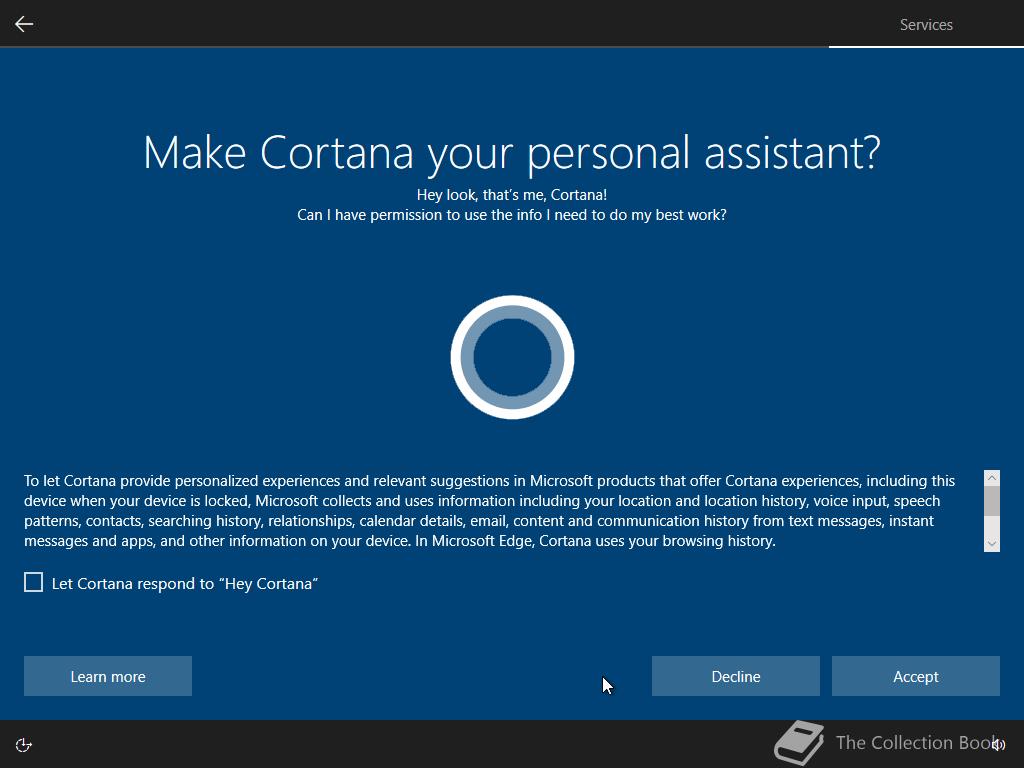Click the volume speaker icon
This screenshot has height=768, width=1024.
click(998, 745)
